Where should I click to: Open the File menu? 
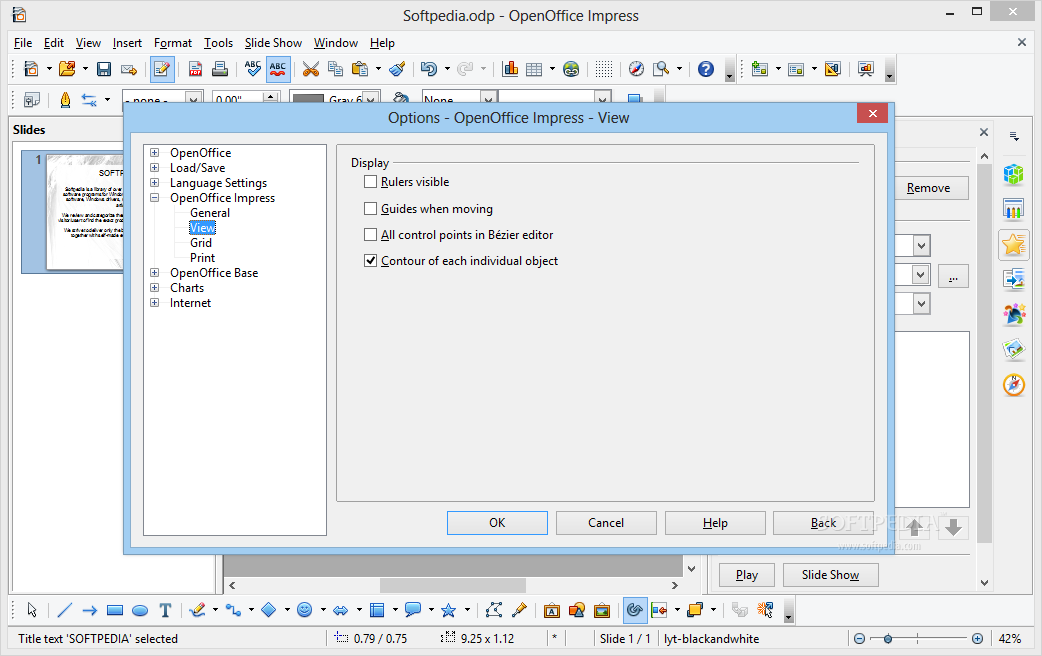(x=23, y=43)
